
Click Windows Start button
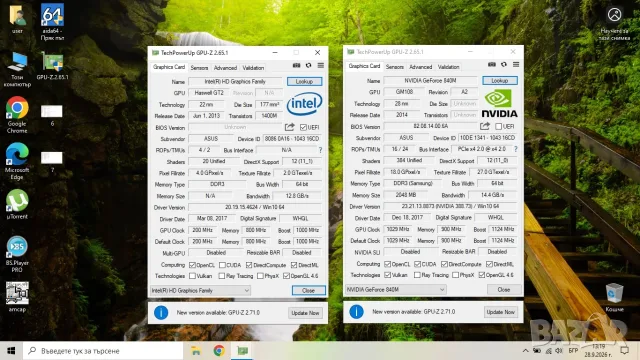pos(11,351)
